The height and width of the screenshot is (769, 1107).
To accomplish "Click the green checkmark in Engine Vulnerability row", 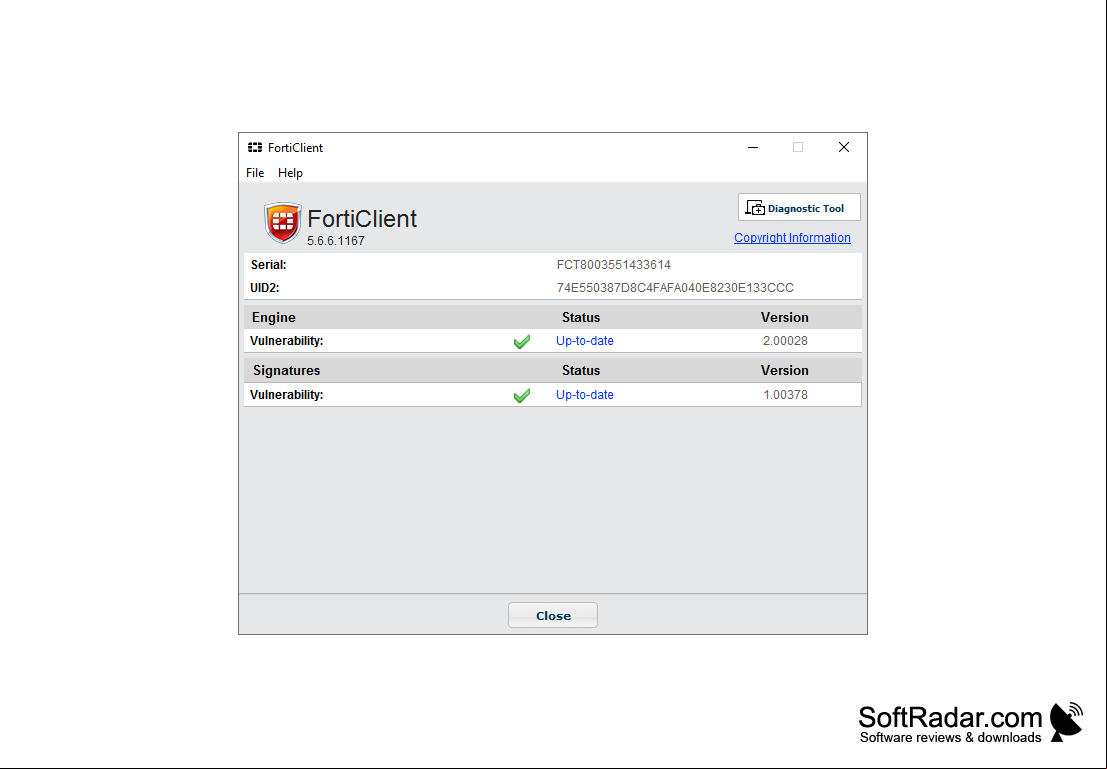I will (x=522, y=342).
